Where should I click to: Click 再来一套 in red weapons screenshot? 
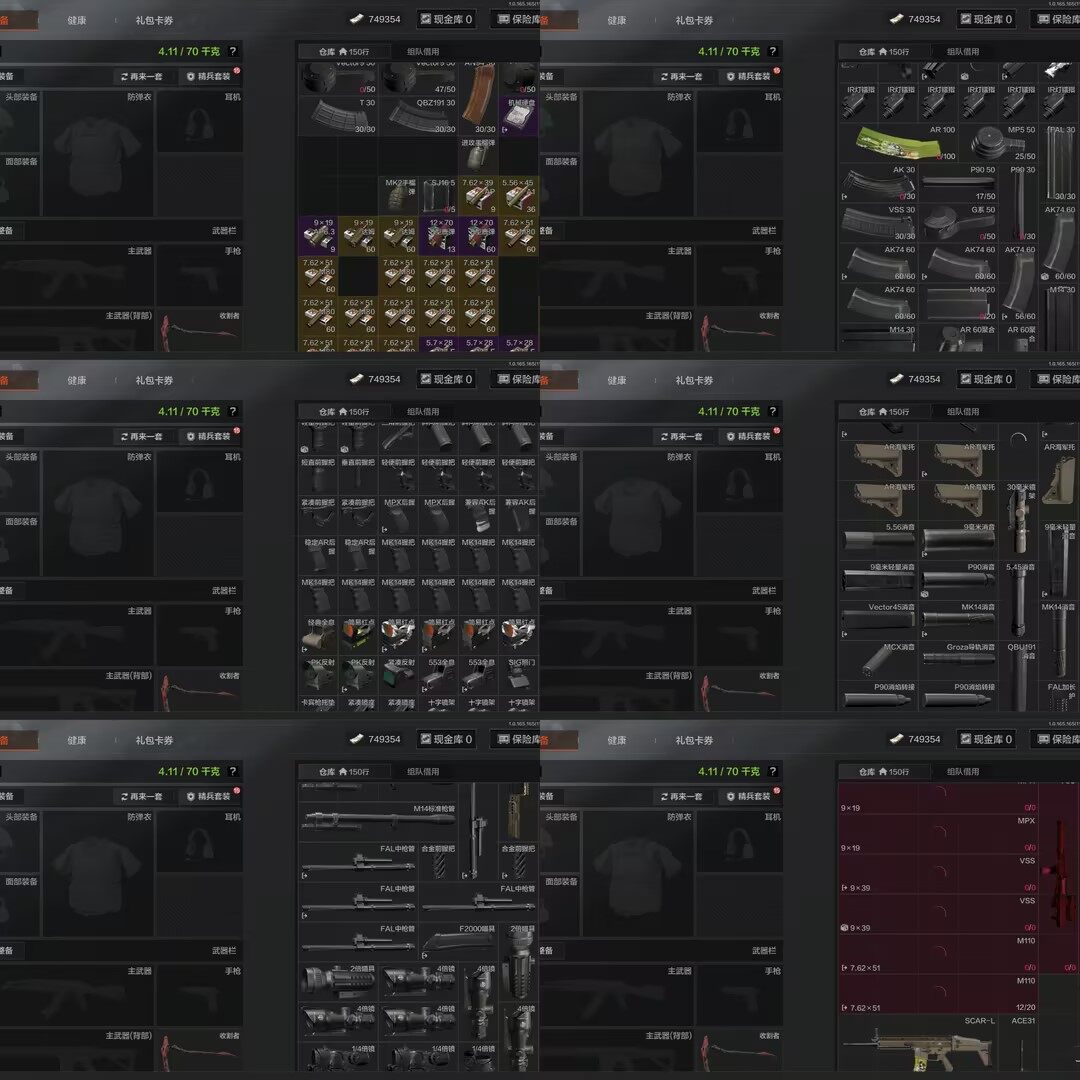click(683, 796)
